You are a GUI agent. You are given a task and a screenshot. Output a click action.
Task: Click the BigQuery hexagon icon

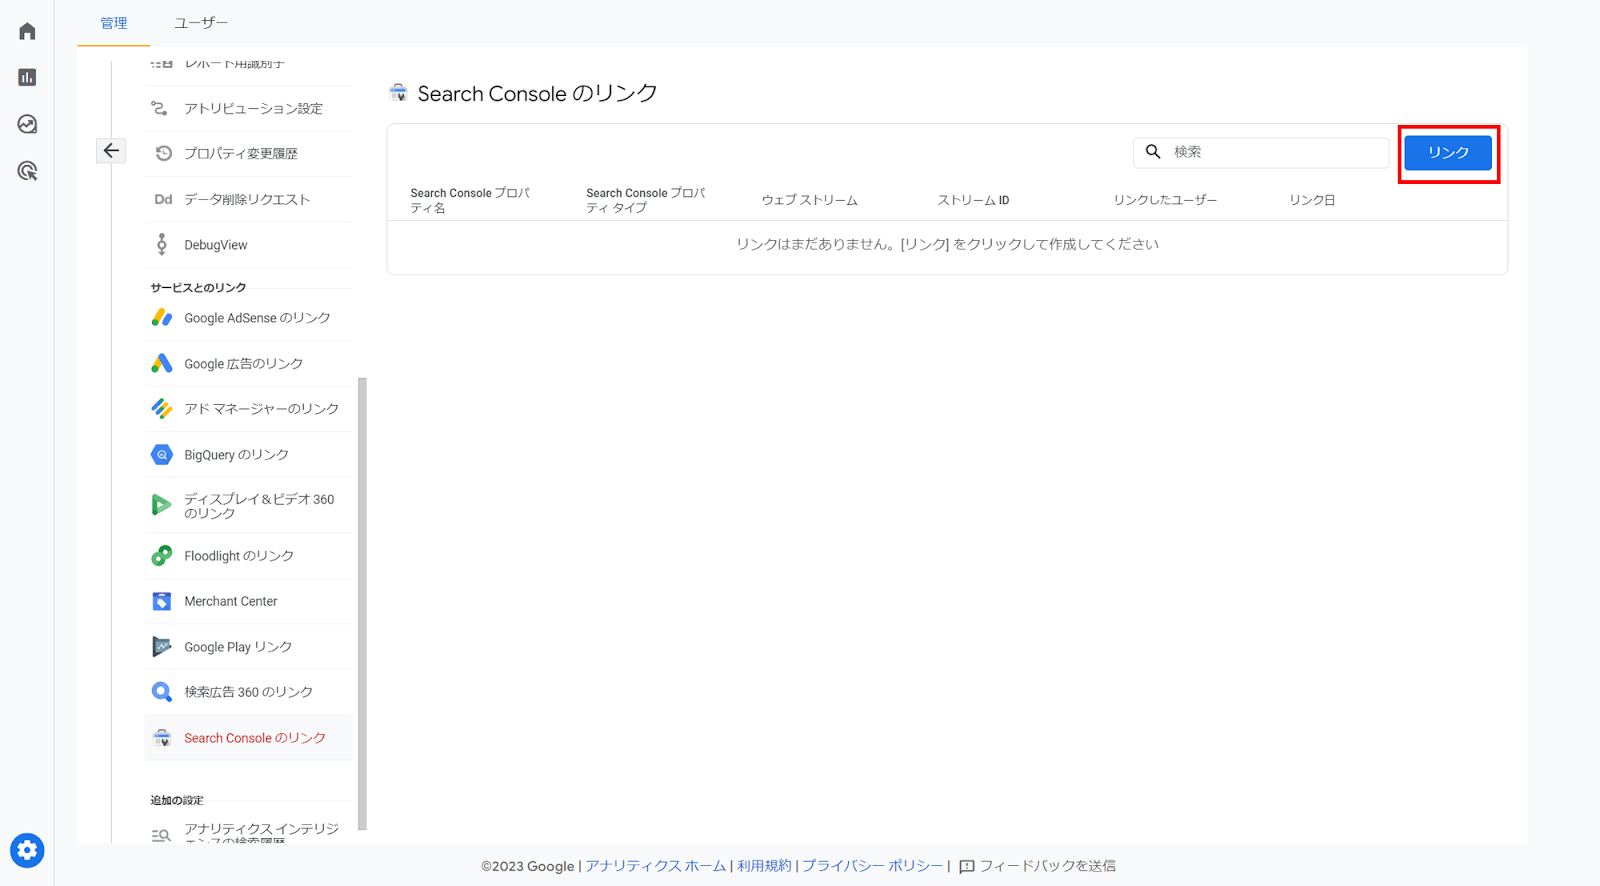coord(161,455)
